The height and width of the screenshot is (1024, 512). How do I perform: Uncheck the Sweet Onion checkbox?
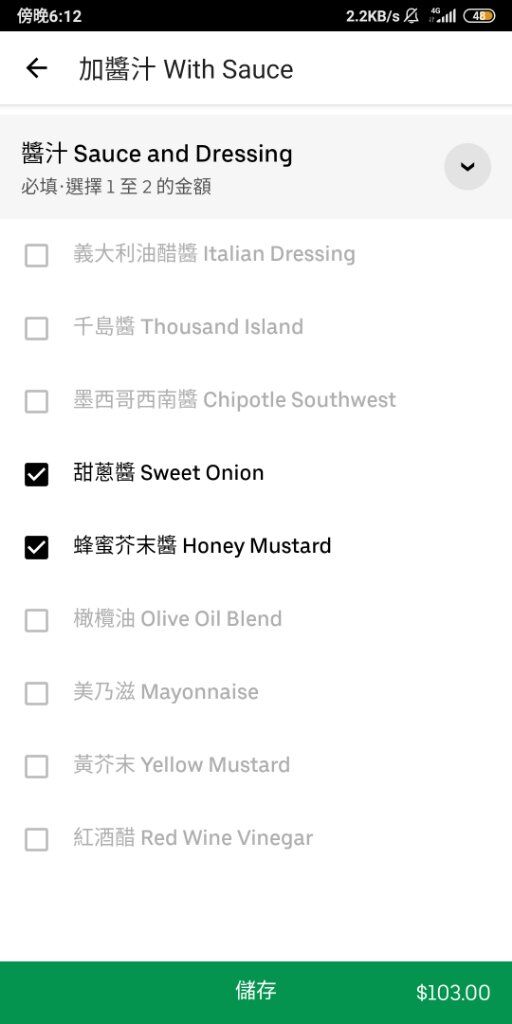tap(37, 474)
